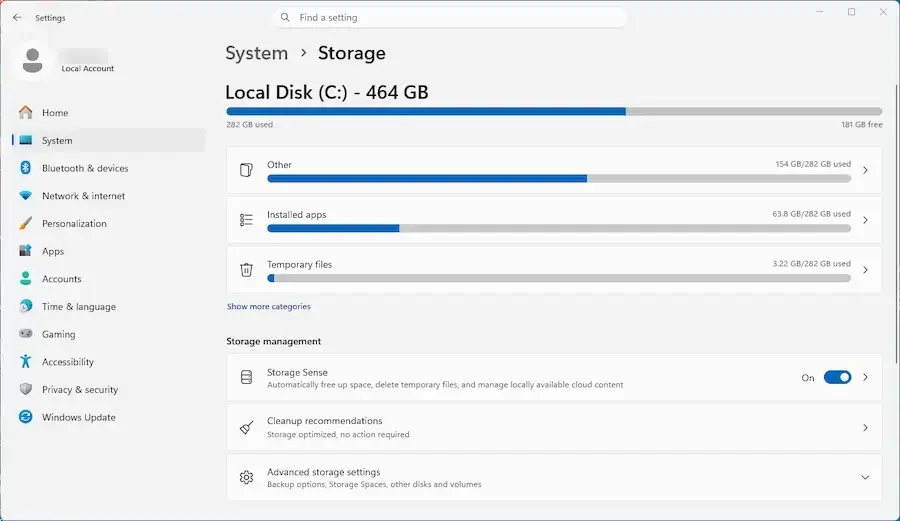The image size is (900, 521).
Task: Open Installed apps via its chevron
Action: [x=865, y=220]
